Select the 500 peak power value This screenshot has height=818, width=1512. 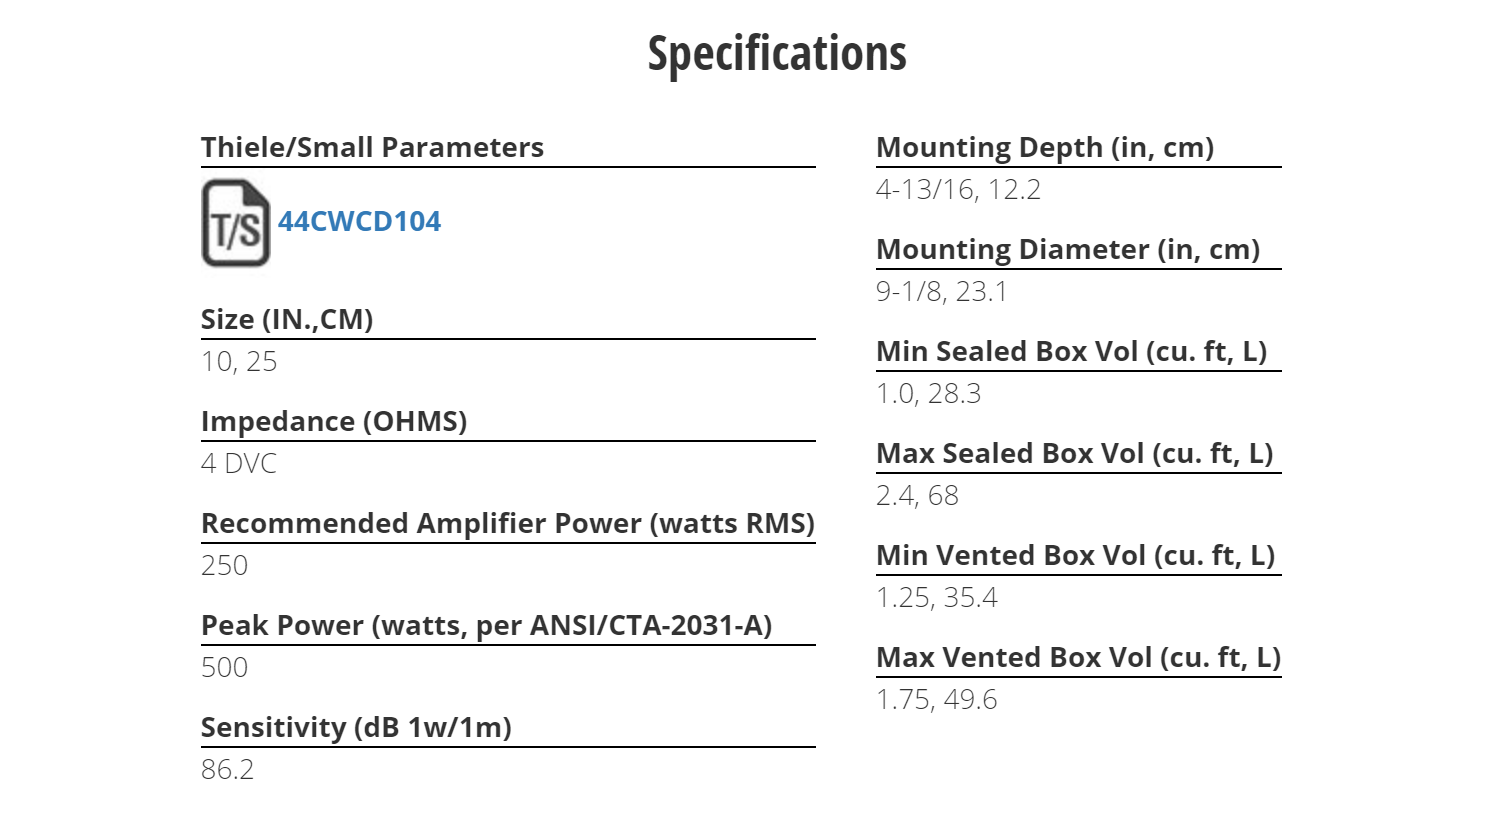tap(224, 668)
